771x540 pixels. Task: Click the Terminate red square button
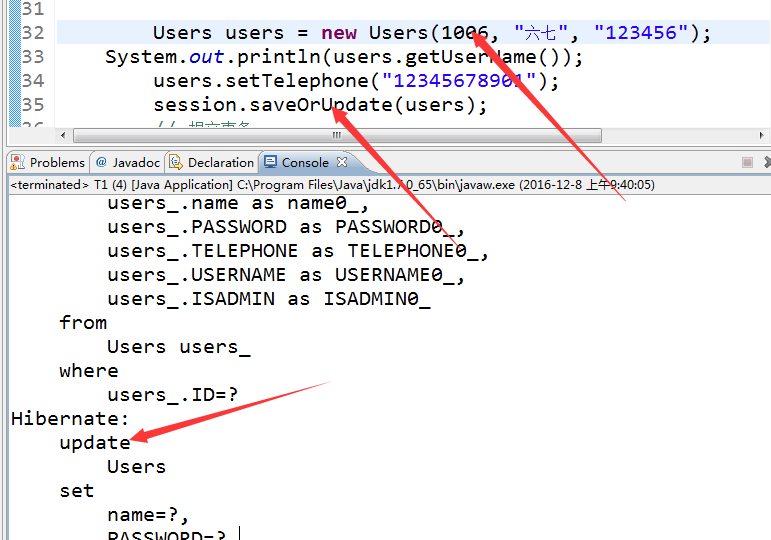pyautogui.click(x=747, y=162)
